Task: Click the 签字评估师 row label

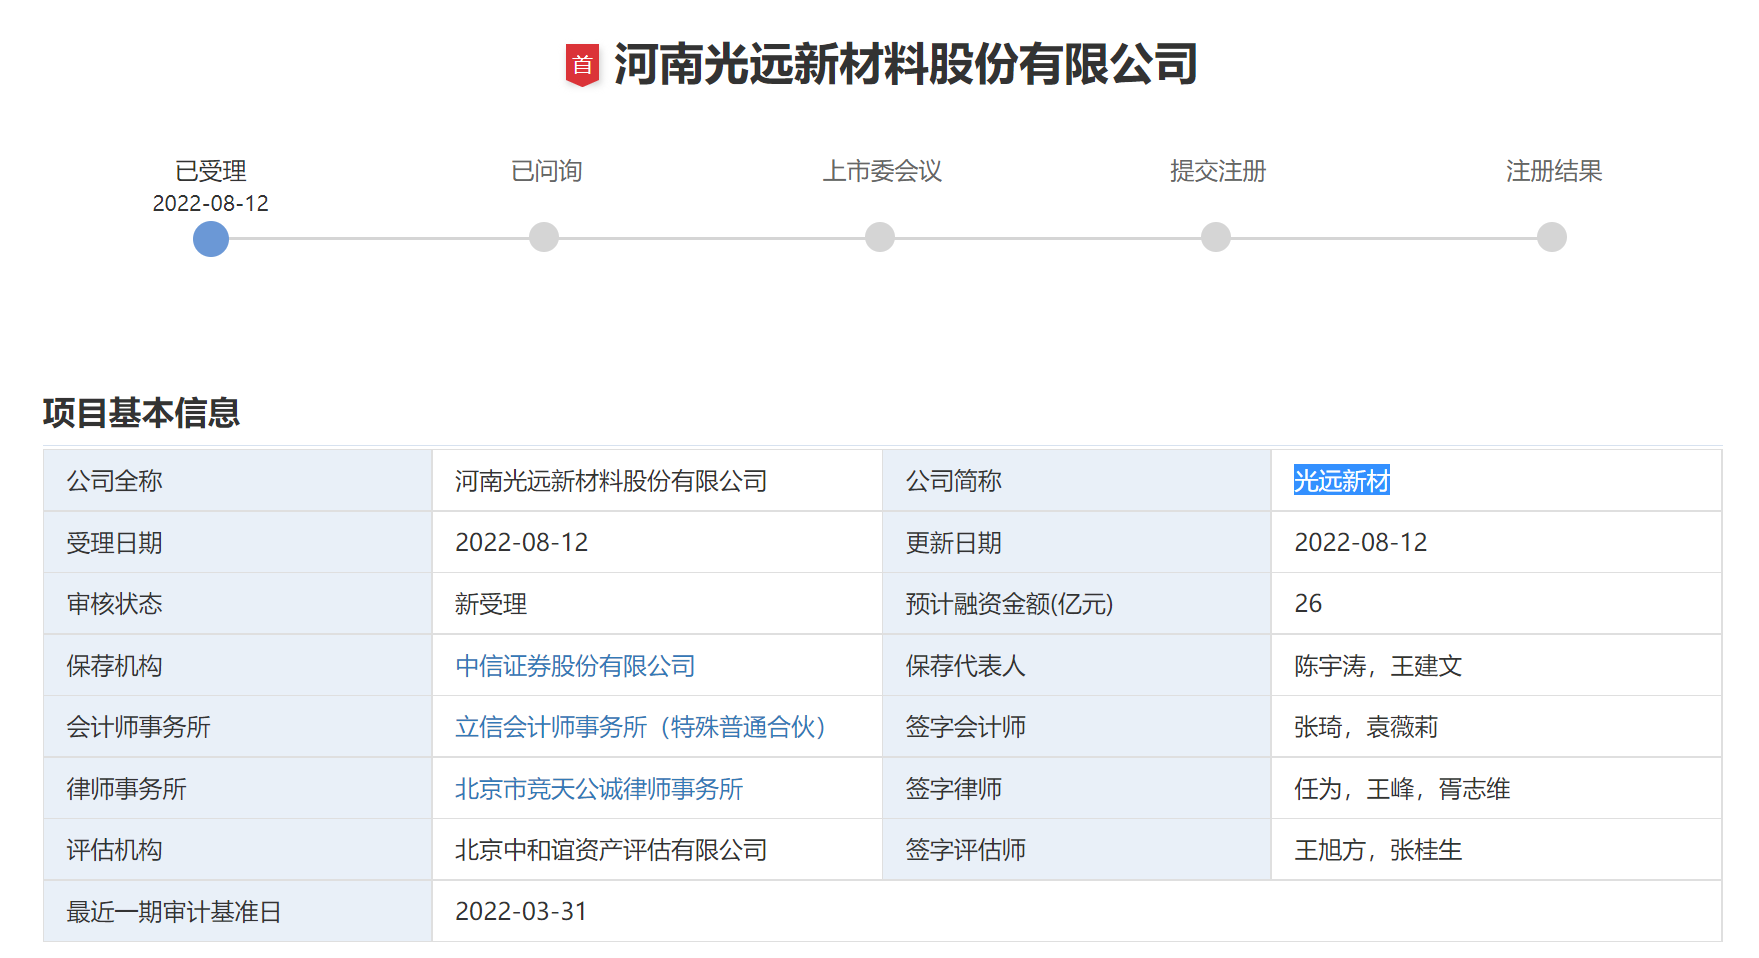Action: (965, 850)
